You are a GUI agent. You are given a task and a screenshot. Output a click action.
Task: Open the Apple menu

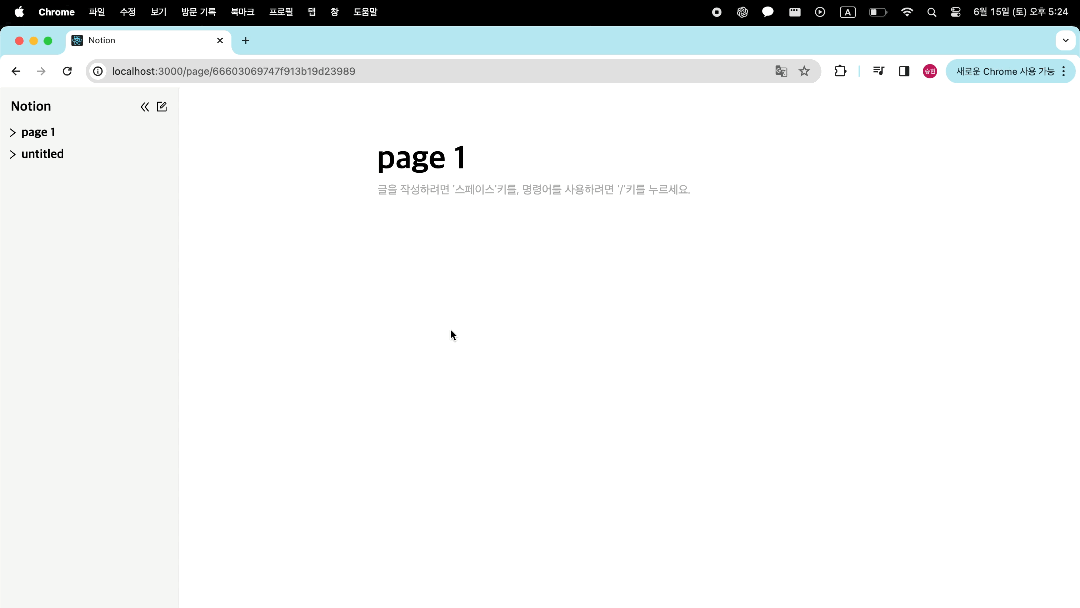19,12
